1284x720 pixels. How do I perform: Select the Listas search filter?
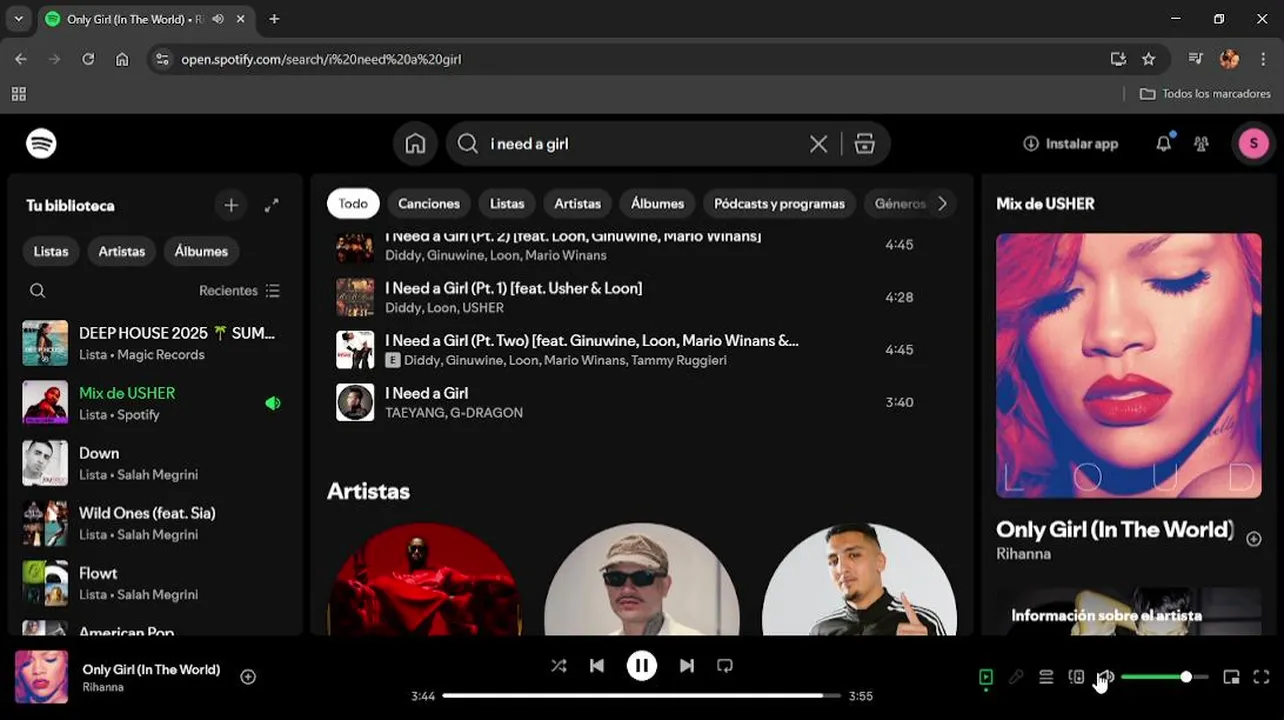[x=507, y=203]
